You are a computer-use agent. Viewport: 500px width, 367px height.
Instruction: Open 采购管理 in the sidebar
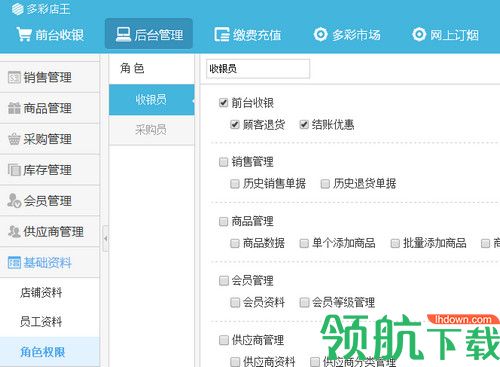(x=50, y=139)
